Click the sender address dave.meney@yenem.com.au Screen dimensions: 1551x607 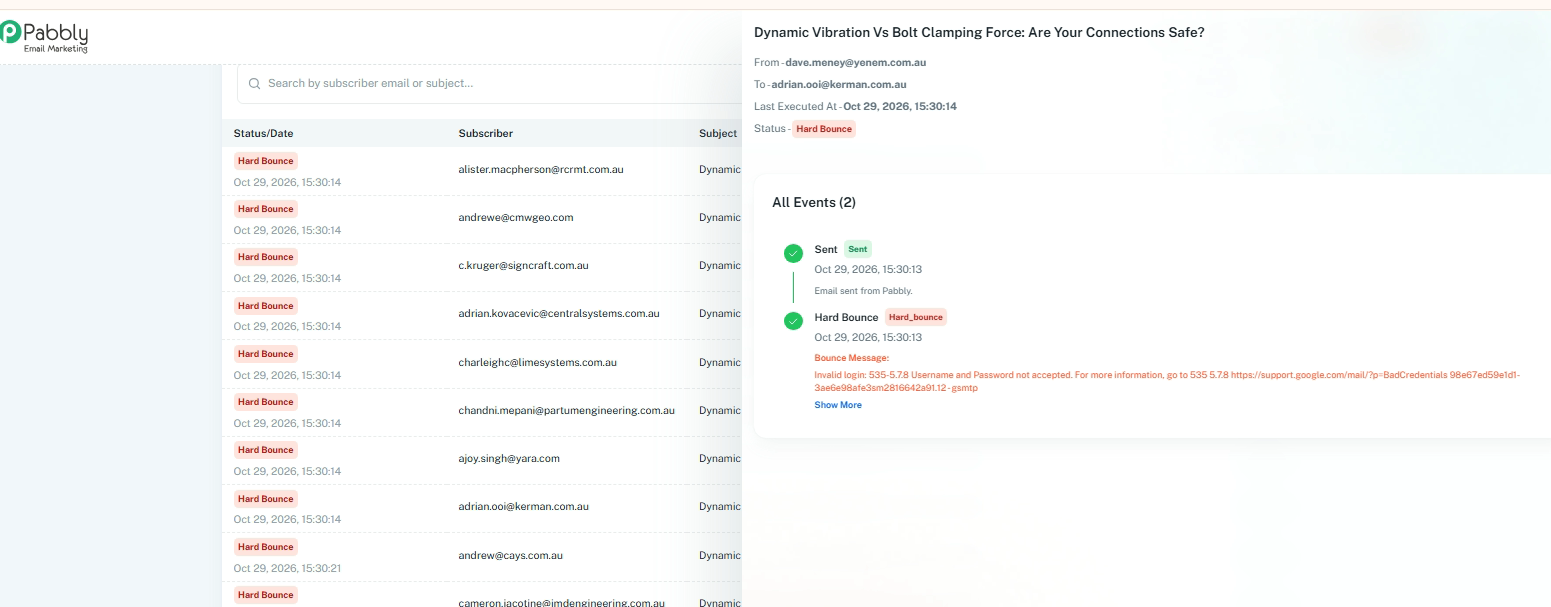tap(856, 63)
